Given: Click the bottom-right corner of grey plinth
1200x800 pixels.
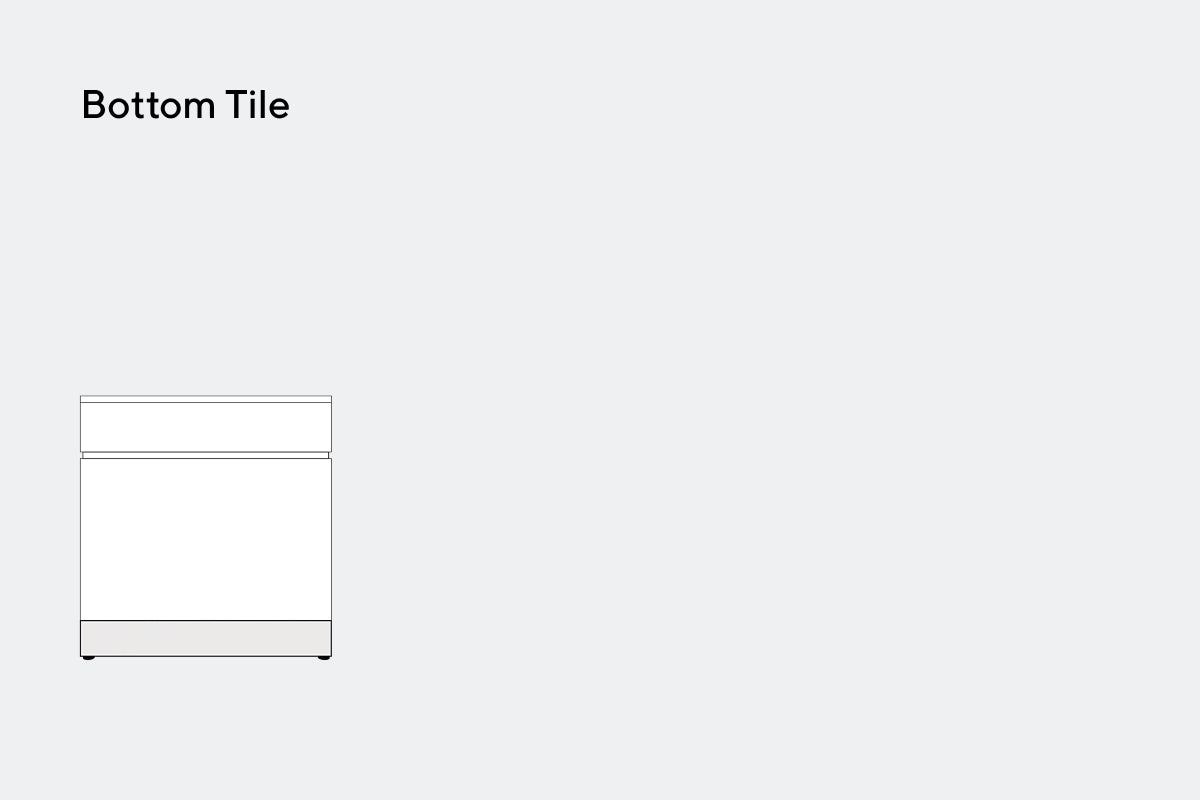Looking at the screenshot, I should 331,656.
